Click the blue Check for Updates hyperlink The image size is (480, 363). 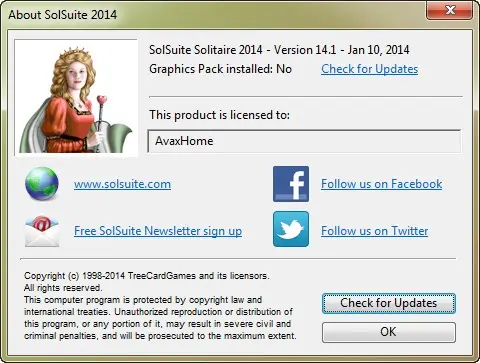pyautogui.click(x=370, y=69)
